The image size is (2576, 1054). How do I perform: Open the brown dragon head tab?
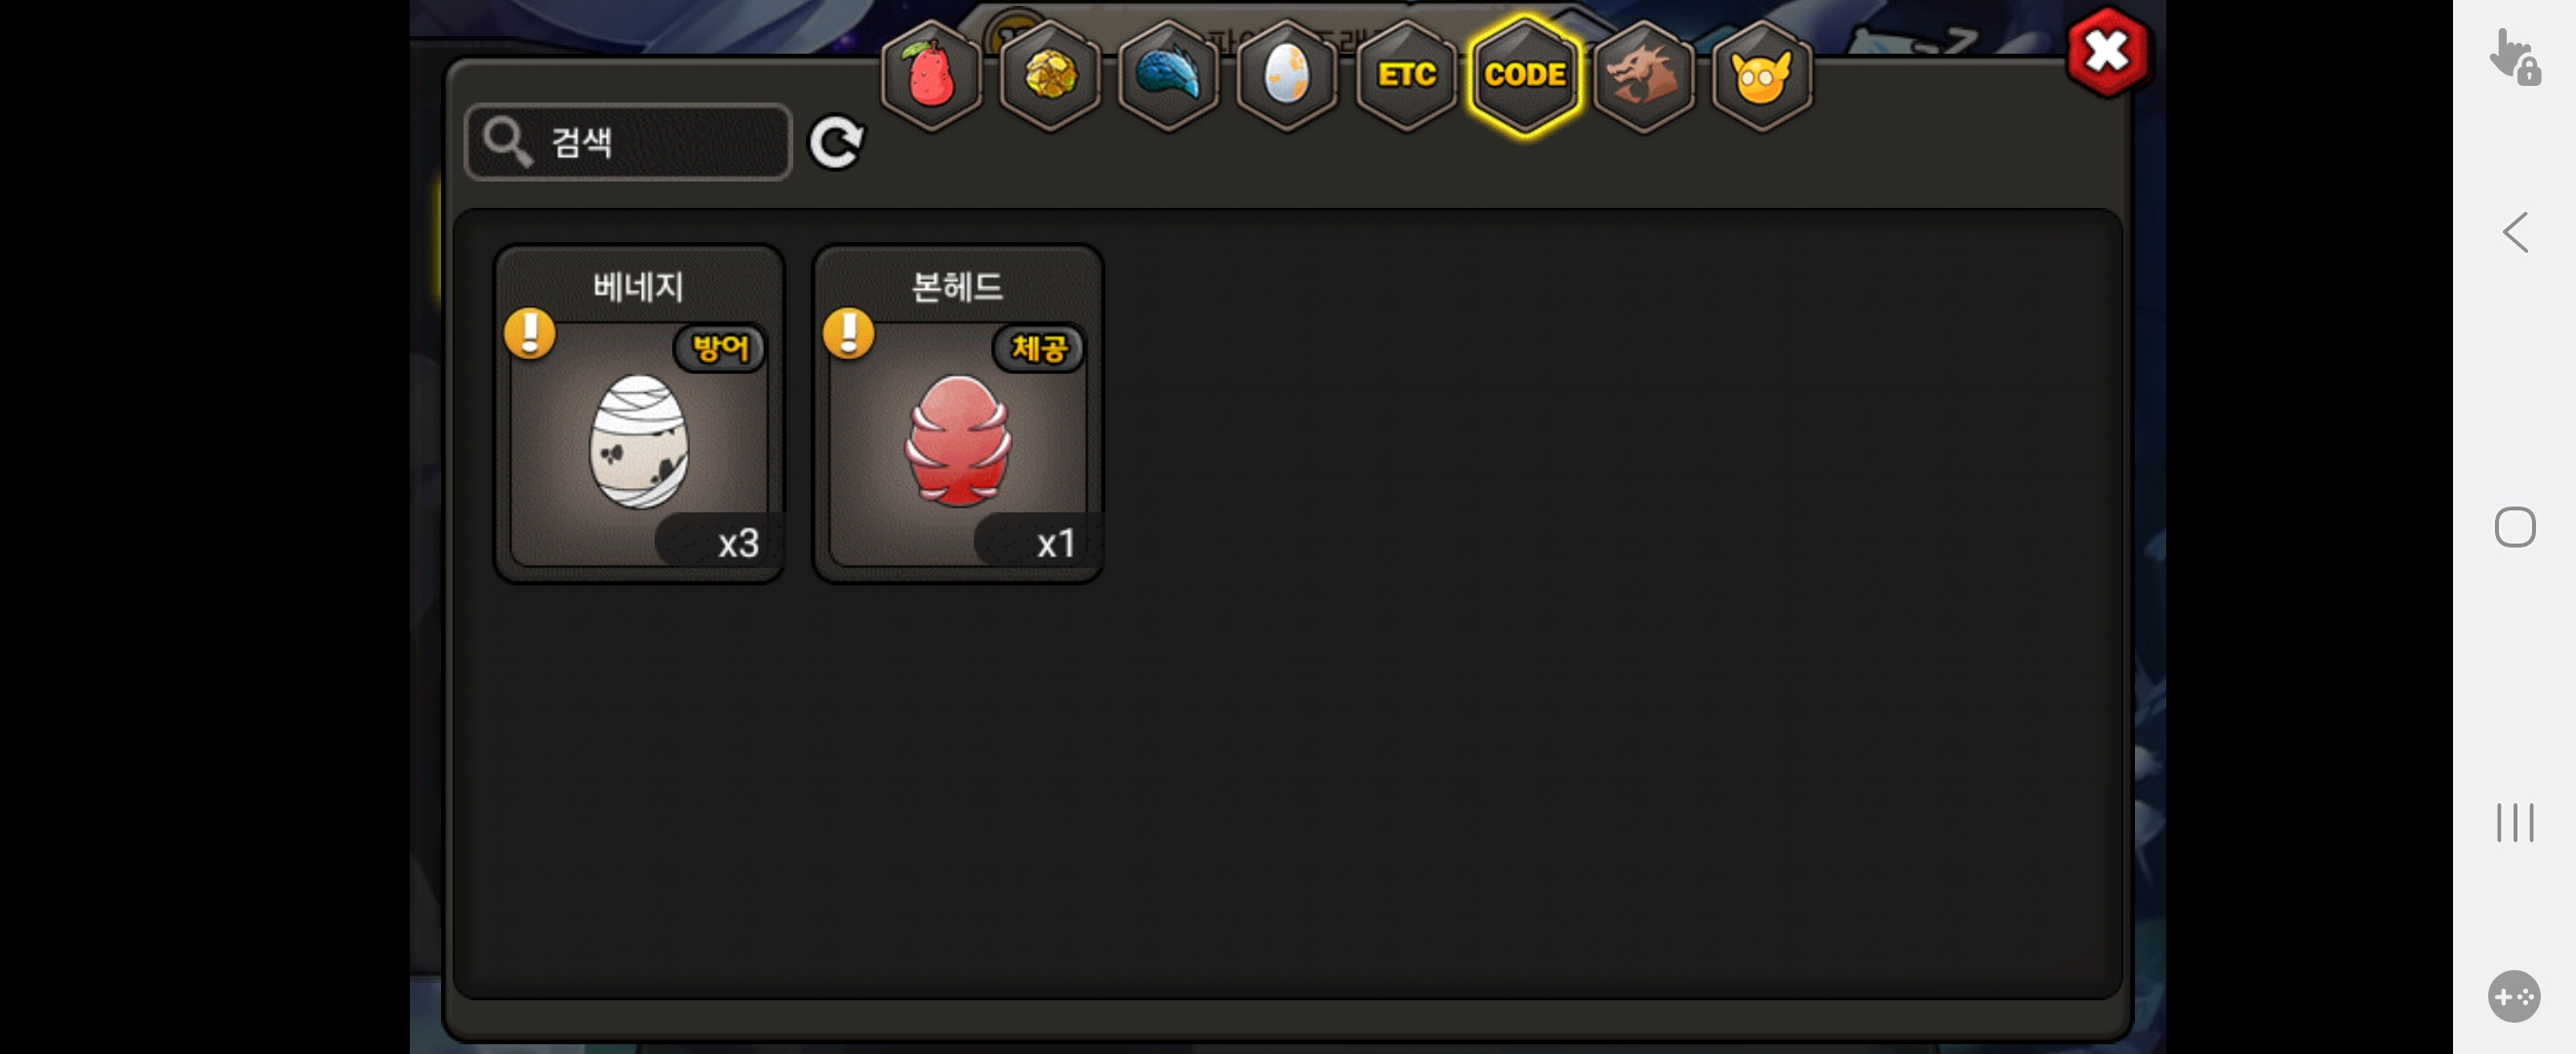tap(1643, 76)
